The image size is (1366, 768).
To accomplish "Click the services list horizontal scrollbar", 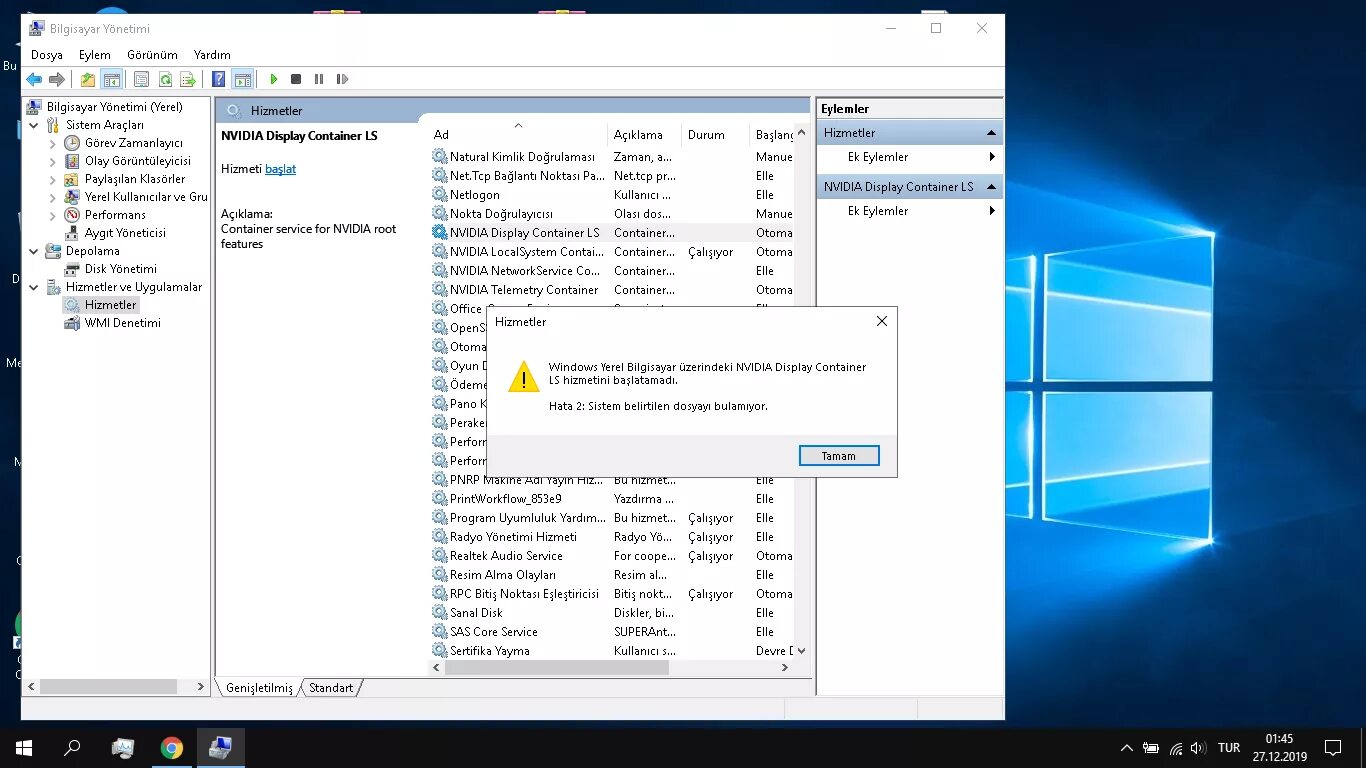I will [x=557, y=667].
